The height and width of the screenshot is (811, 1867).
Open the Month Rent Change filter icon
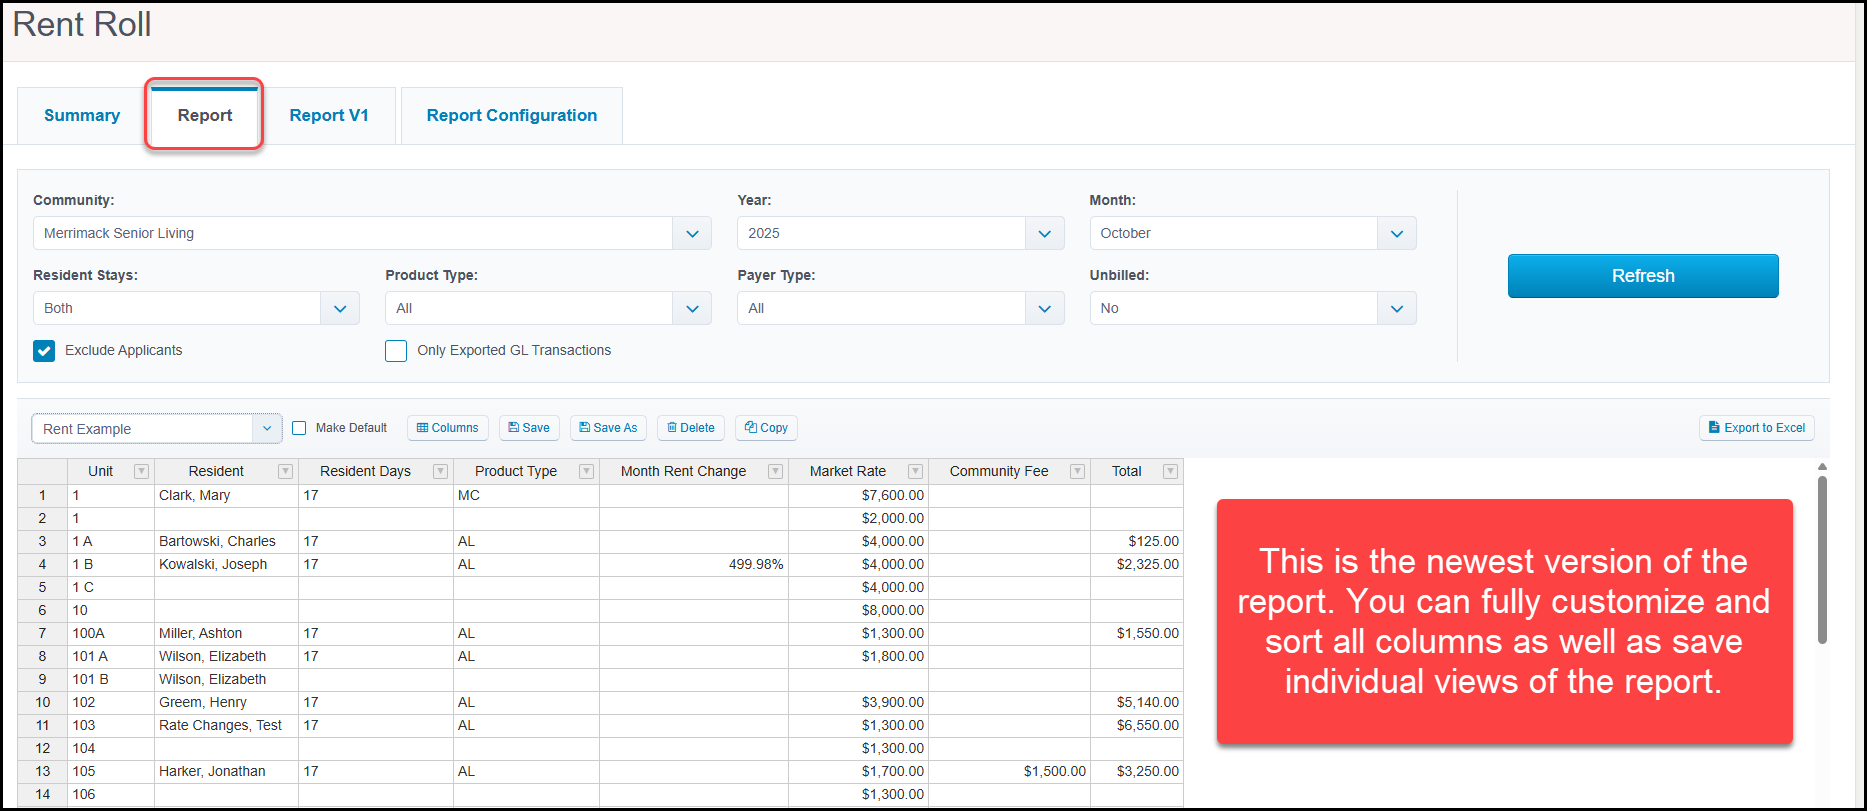tap(775, 471)
